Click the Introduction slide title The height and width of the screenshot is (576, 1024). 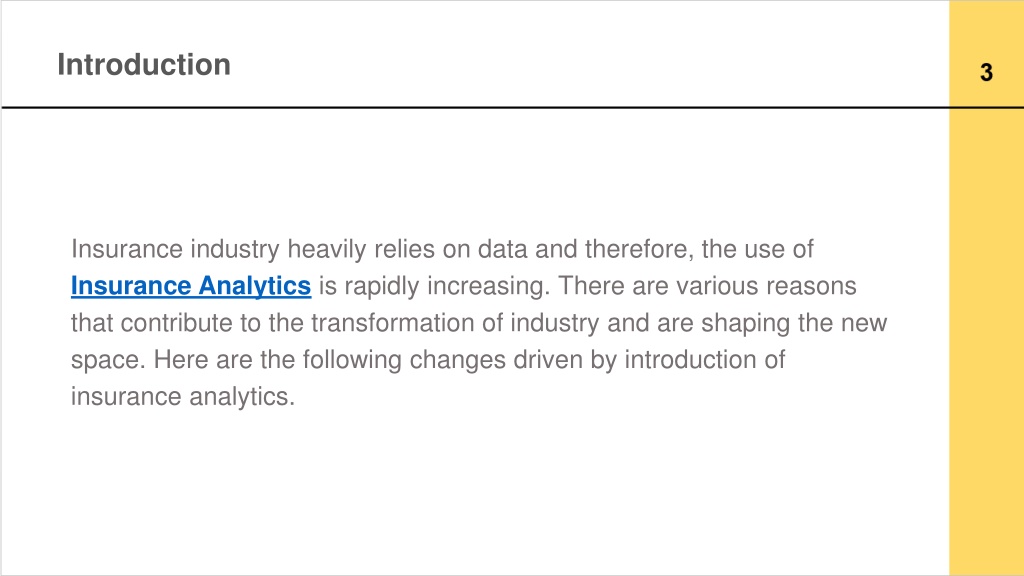click(x=144, y=65)
